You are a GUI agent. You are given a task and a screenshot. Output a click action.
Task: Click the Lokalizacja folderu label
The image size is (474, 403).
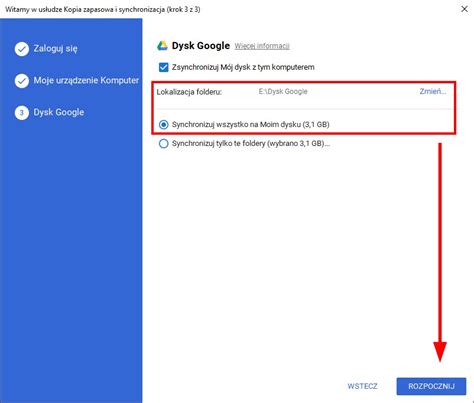189,92
